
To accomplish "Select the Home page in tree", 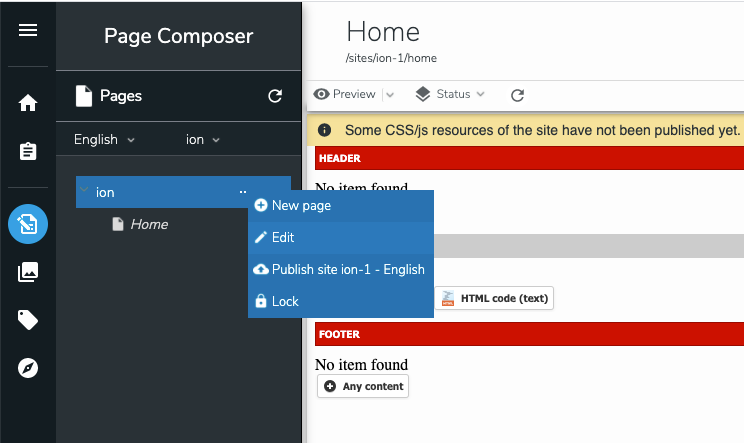I will (149, 224).
